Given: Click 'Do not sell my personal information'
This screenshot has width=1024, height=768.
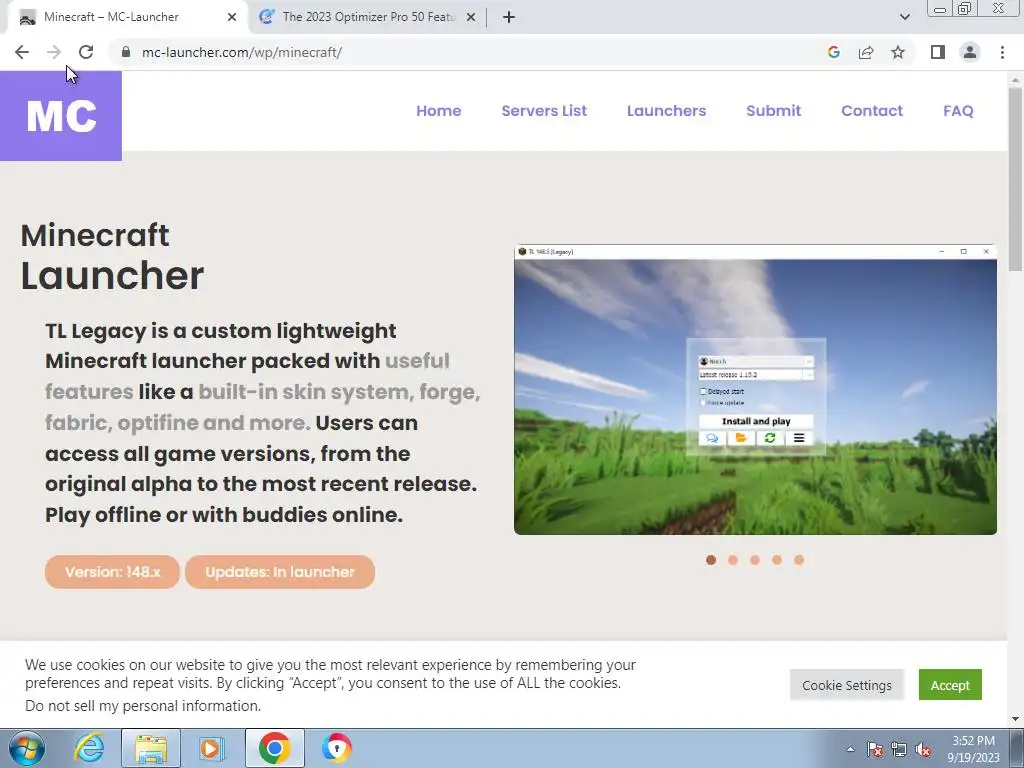Looking at the screenshot, I should pos(143,706).
